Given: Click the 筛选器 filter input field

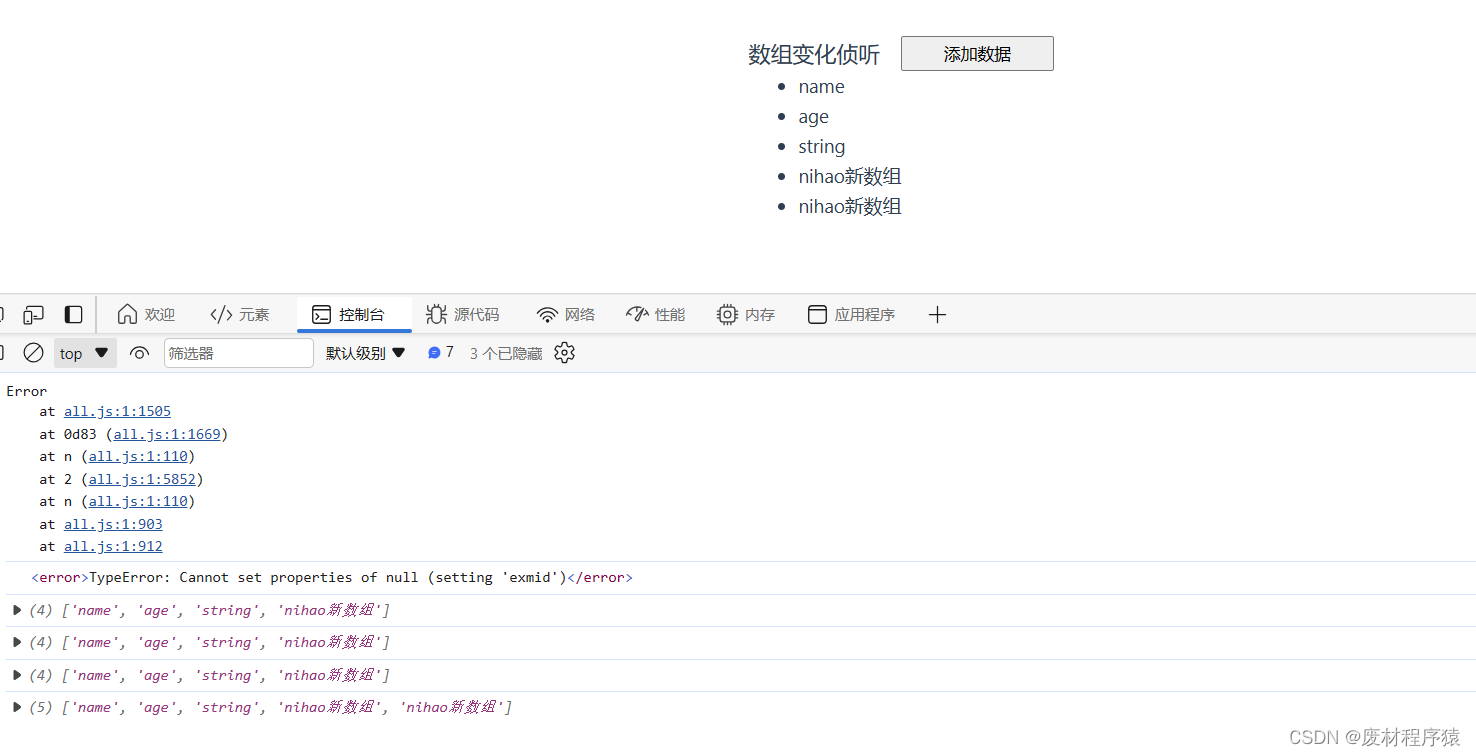Looking at the screenshot, I should click(x=238, y=352).
